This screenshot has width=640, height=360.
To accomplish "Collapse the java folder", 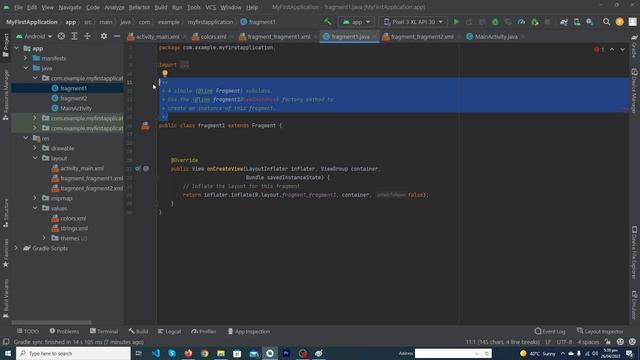I will click(x=26, y=68).
